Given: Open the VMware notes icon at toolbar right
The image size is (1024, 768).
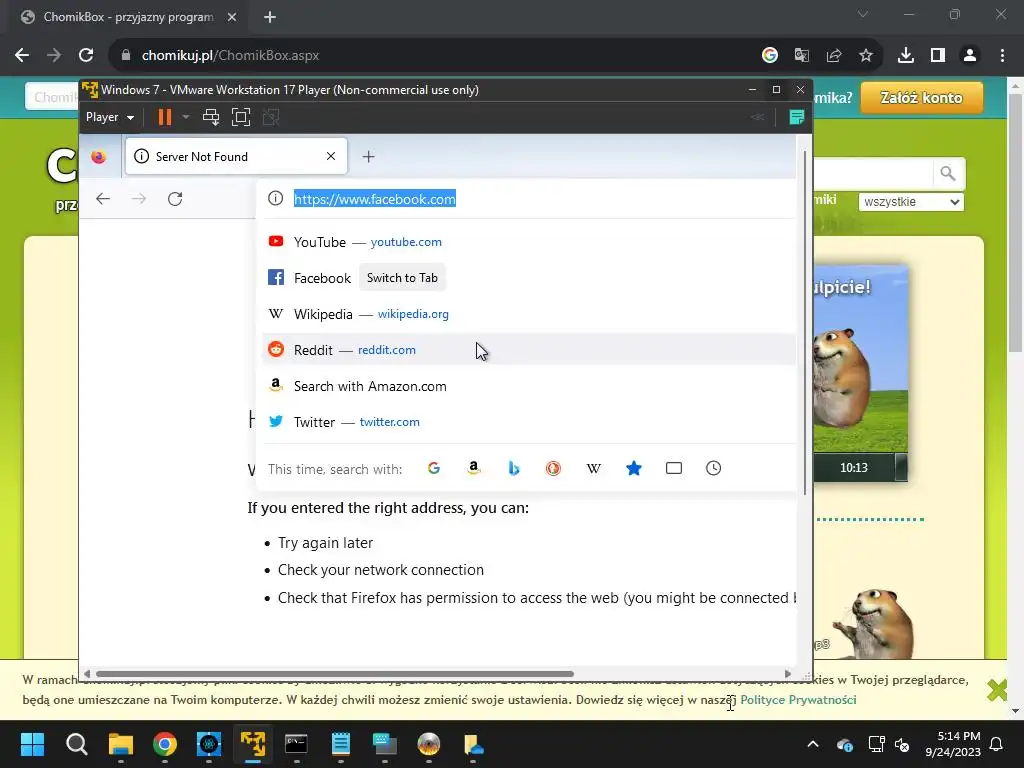Looking at the screenshot, I should pyautogui.click(x=797, y=117).
